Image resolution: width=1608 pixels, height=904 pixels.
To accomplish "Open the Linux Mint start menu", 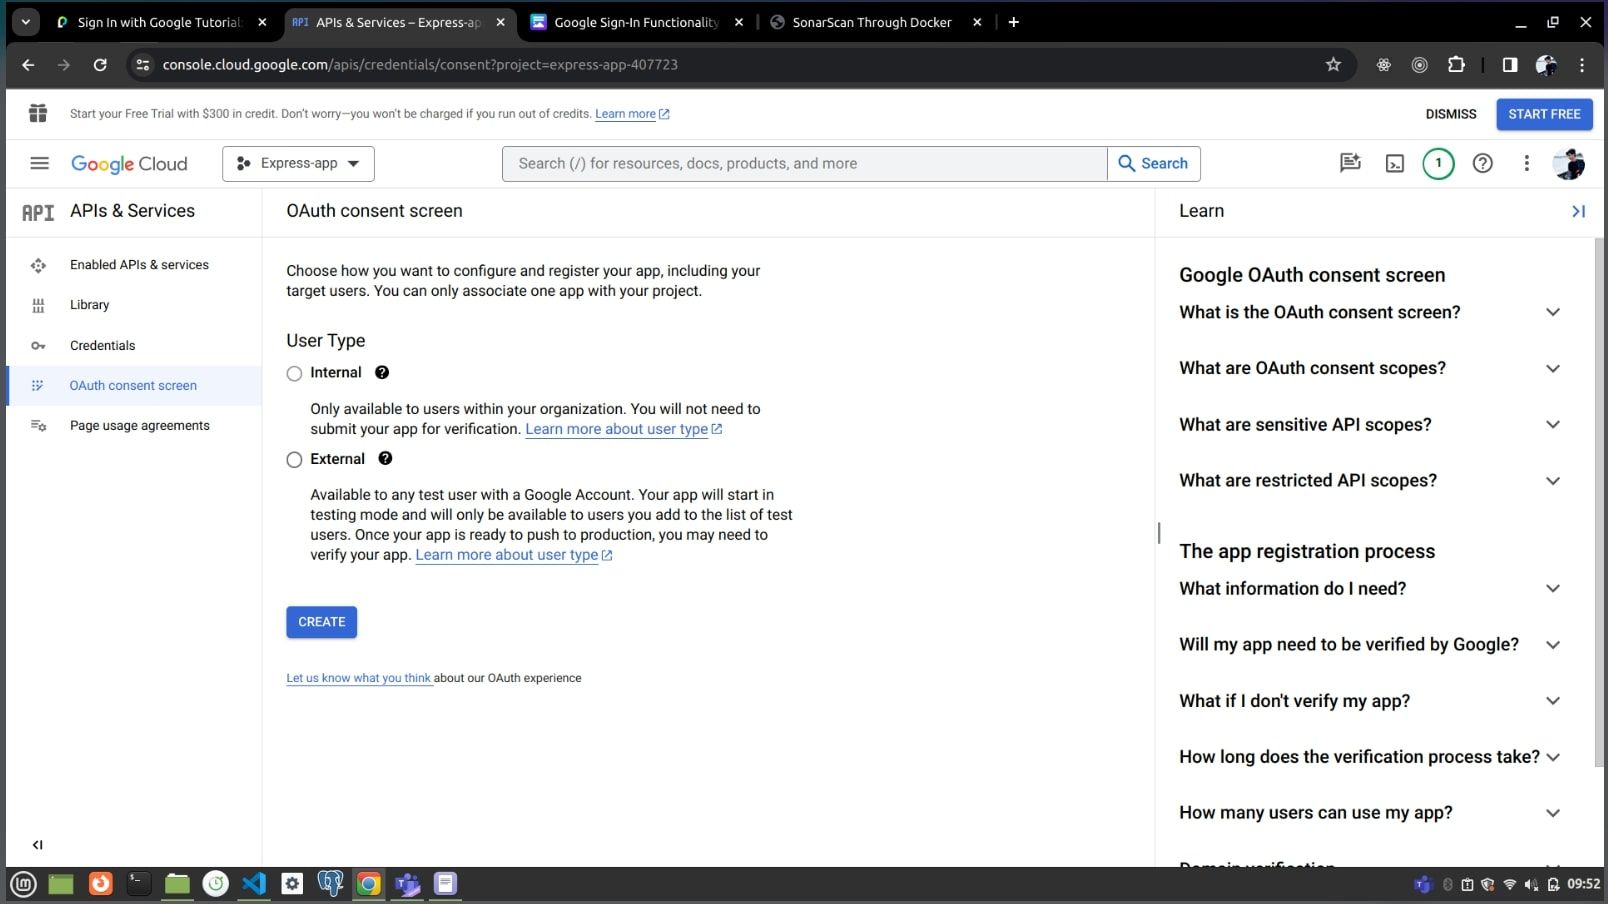I will pyautogui.click(x=23, y=884).
